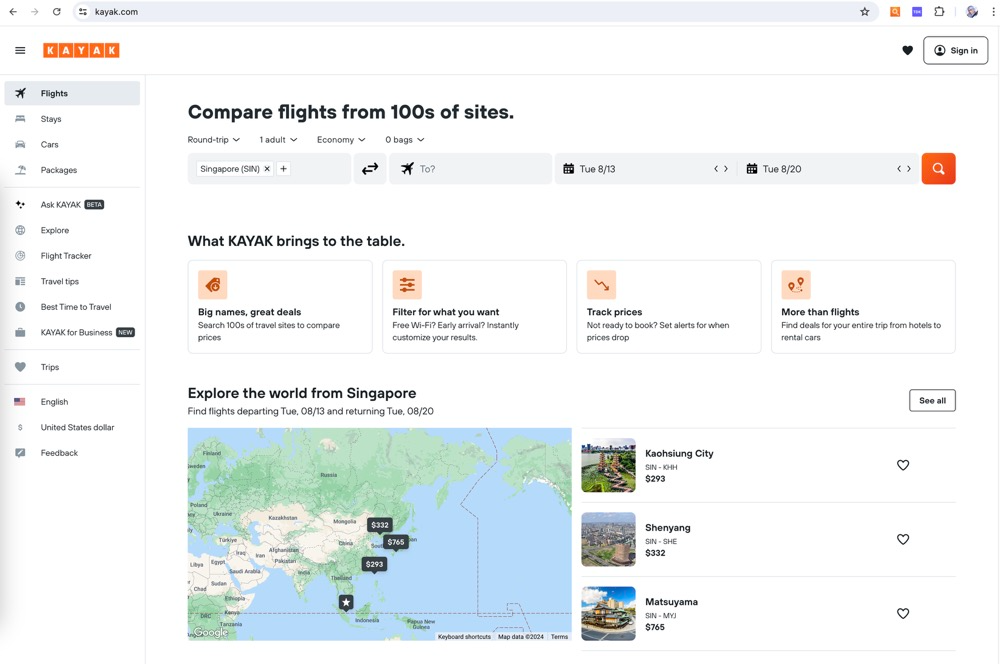
Task: Expand the Round-trip dropdown
Action: point(213,140)
